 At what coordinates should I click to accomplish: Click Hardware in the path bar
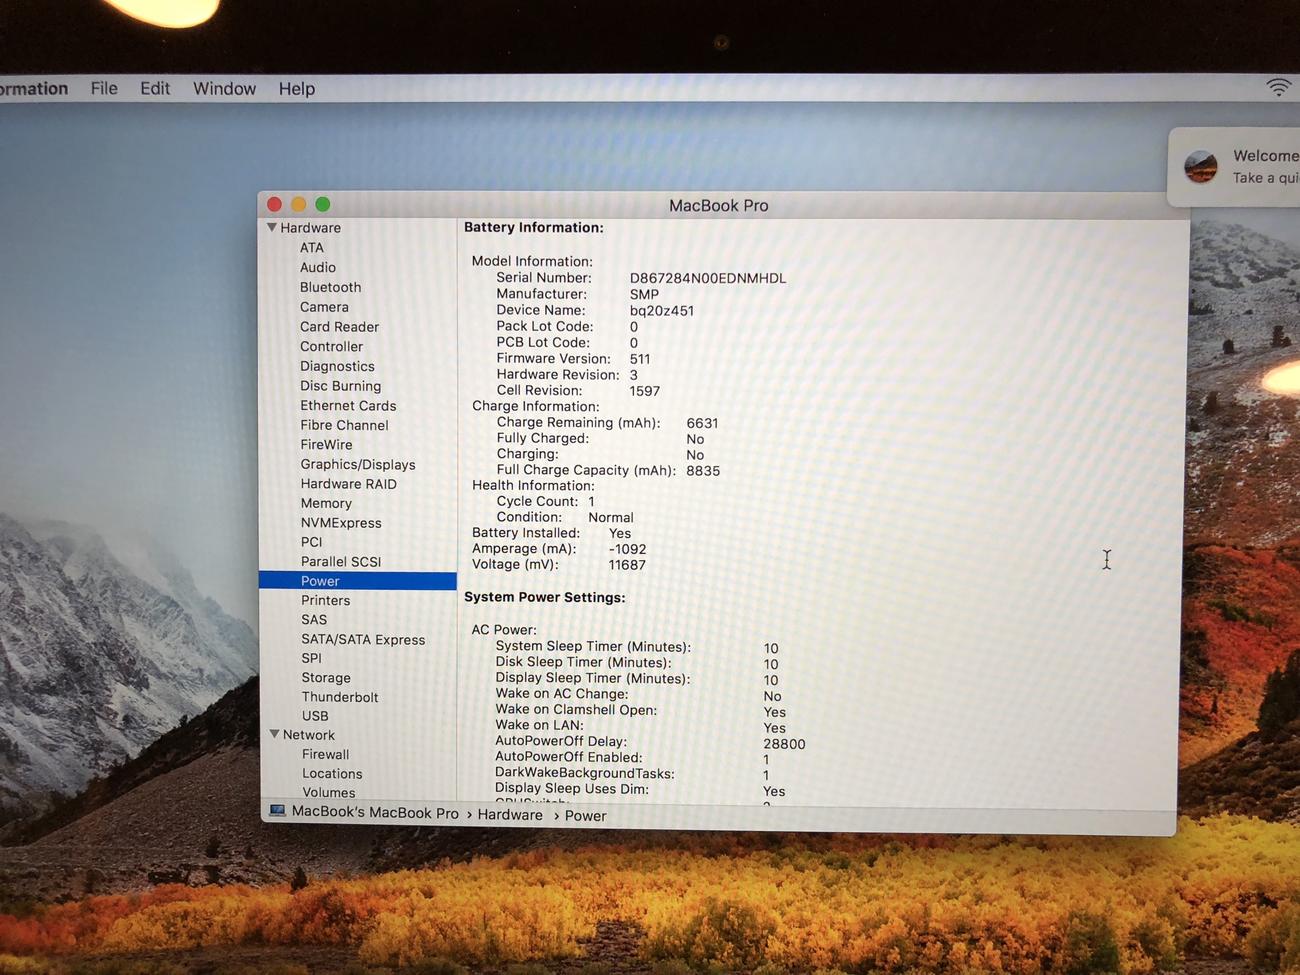510,815
